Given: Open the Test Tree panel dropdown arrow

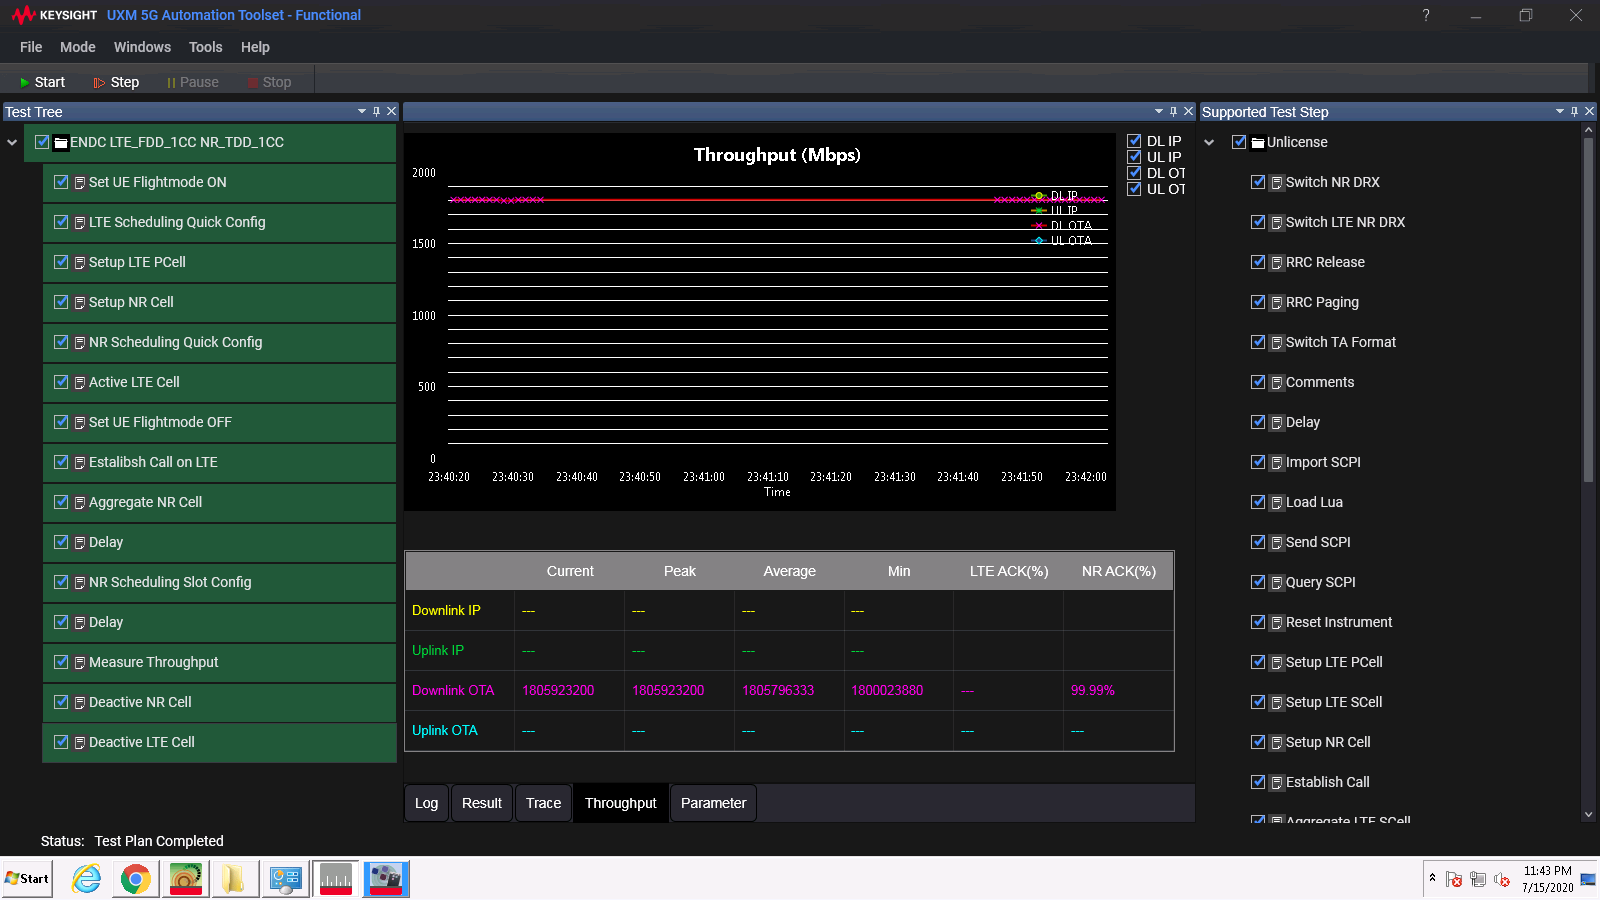Looking at the screenshot, I should [x=361, y=111].
